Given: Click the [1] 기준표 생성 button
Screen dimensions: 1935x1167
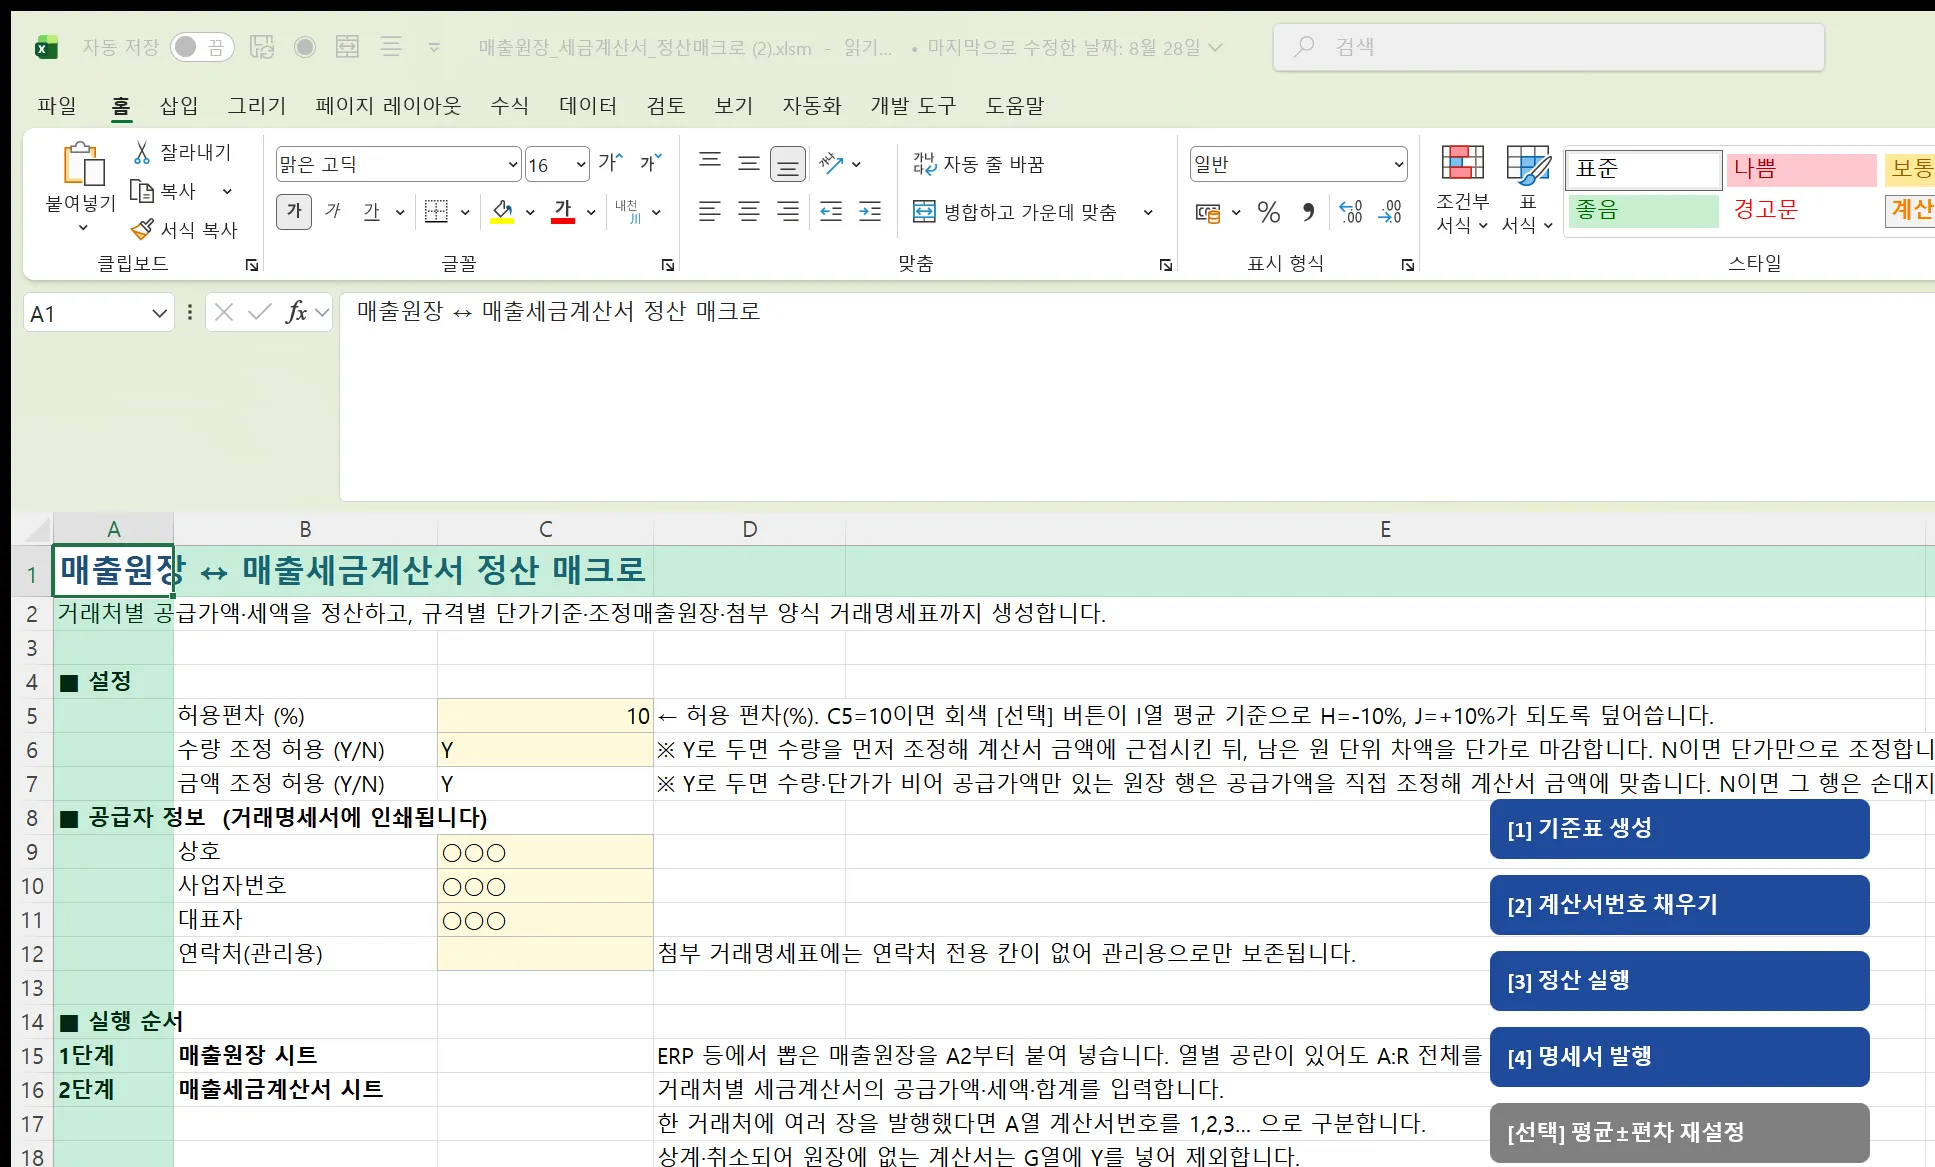Looking at the screenshot, I should (x=1679, y=829).
